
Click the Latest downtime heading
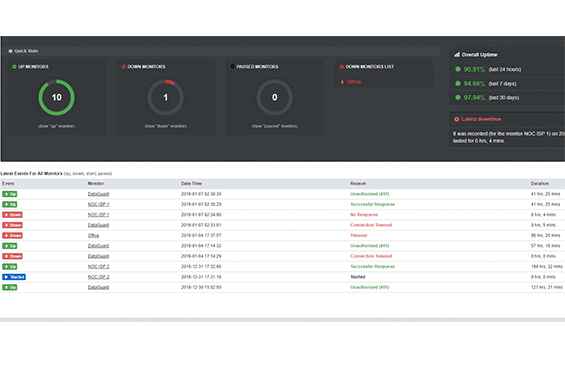[x=481, y=119]
